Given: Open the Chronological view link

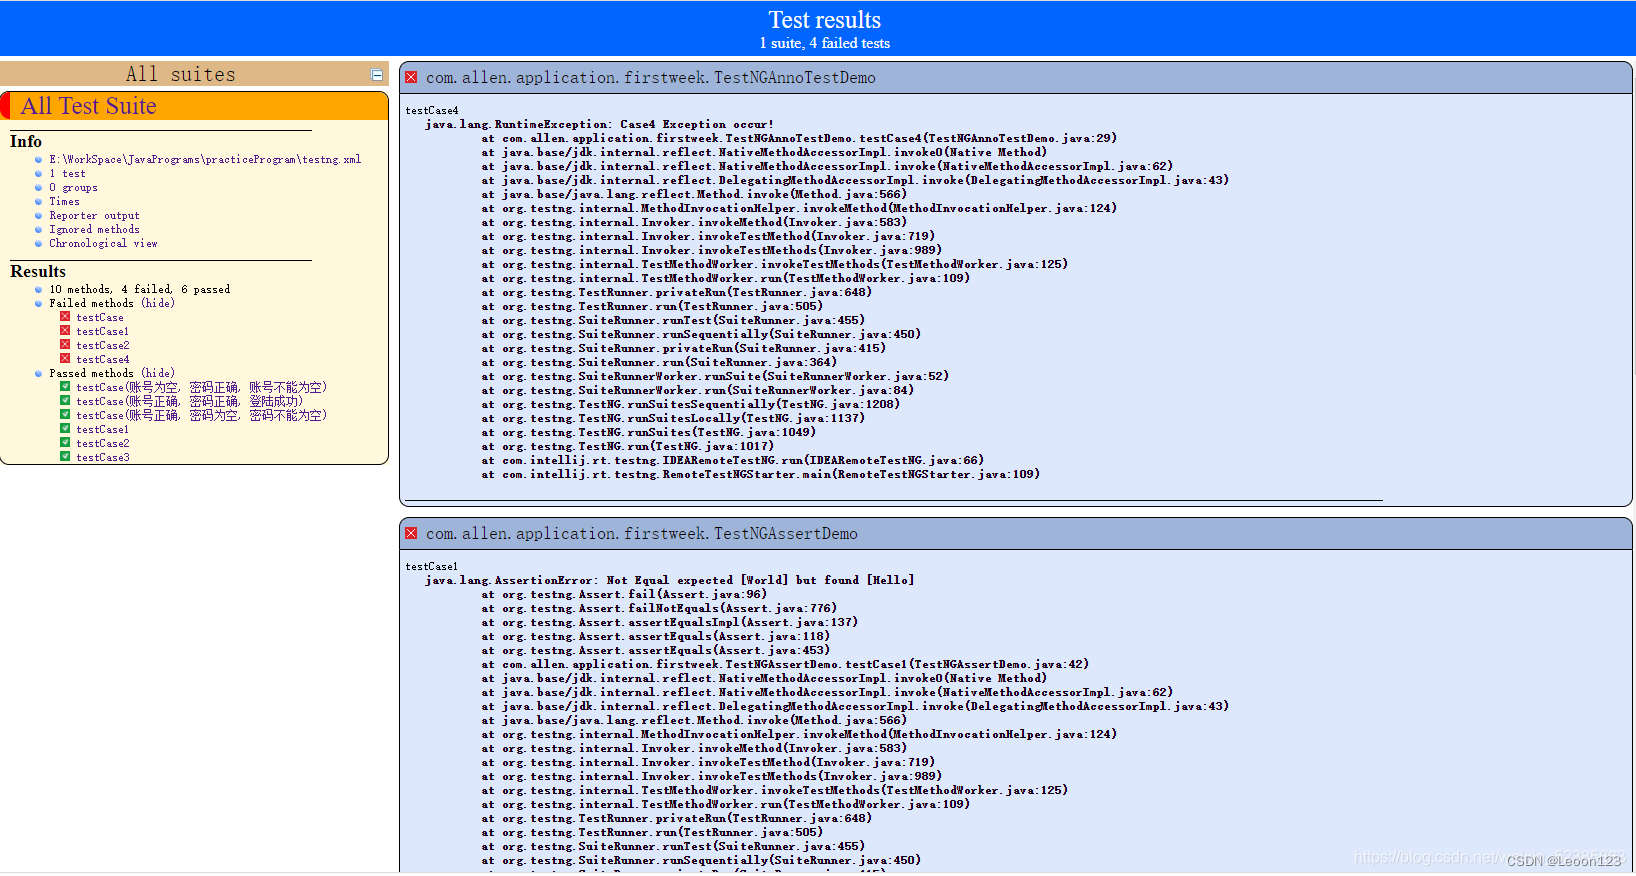Looking at the screenshot, I should [x=103, y=243].
